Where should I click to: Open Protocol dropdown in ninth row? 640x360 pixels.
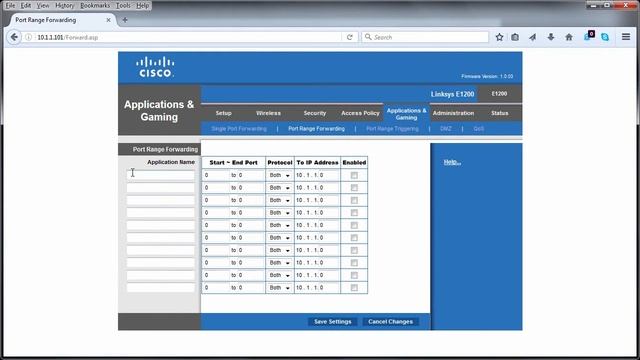coord(279,275)
